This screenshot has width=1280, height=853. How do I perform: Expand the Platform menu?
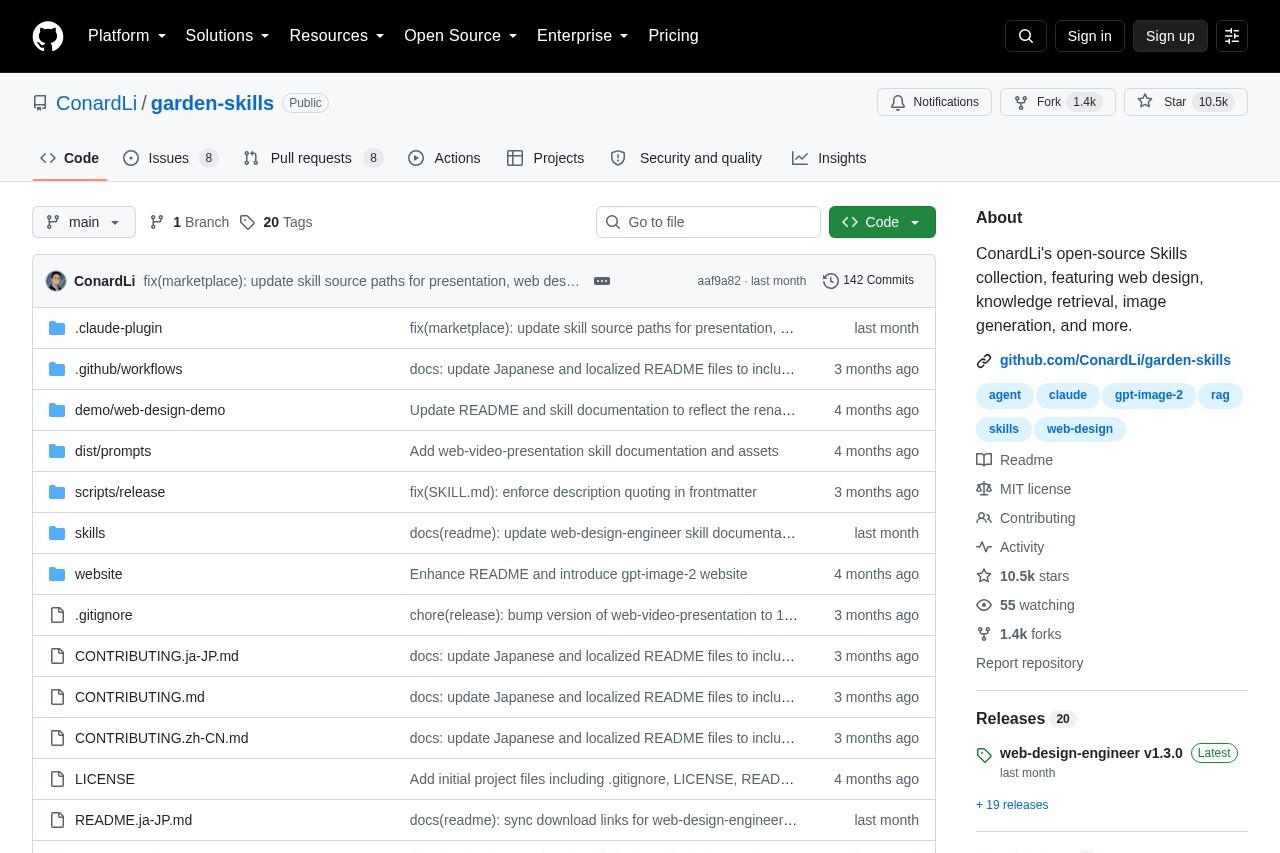click(127, 36)
